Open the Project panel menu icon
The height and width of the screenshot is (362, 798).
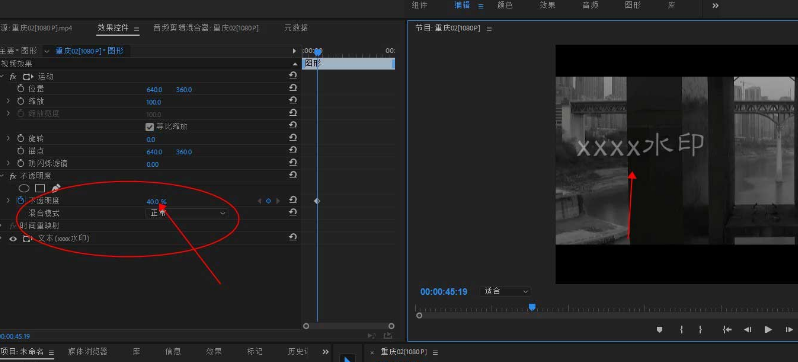(x=51, y=352)
